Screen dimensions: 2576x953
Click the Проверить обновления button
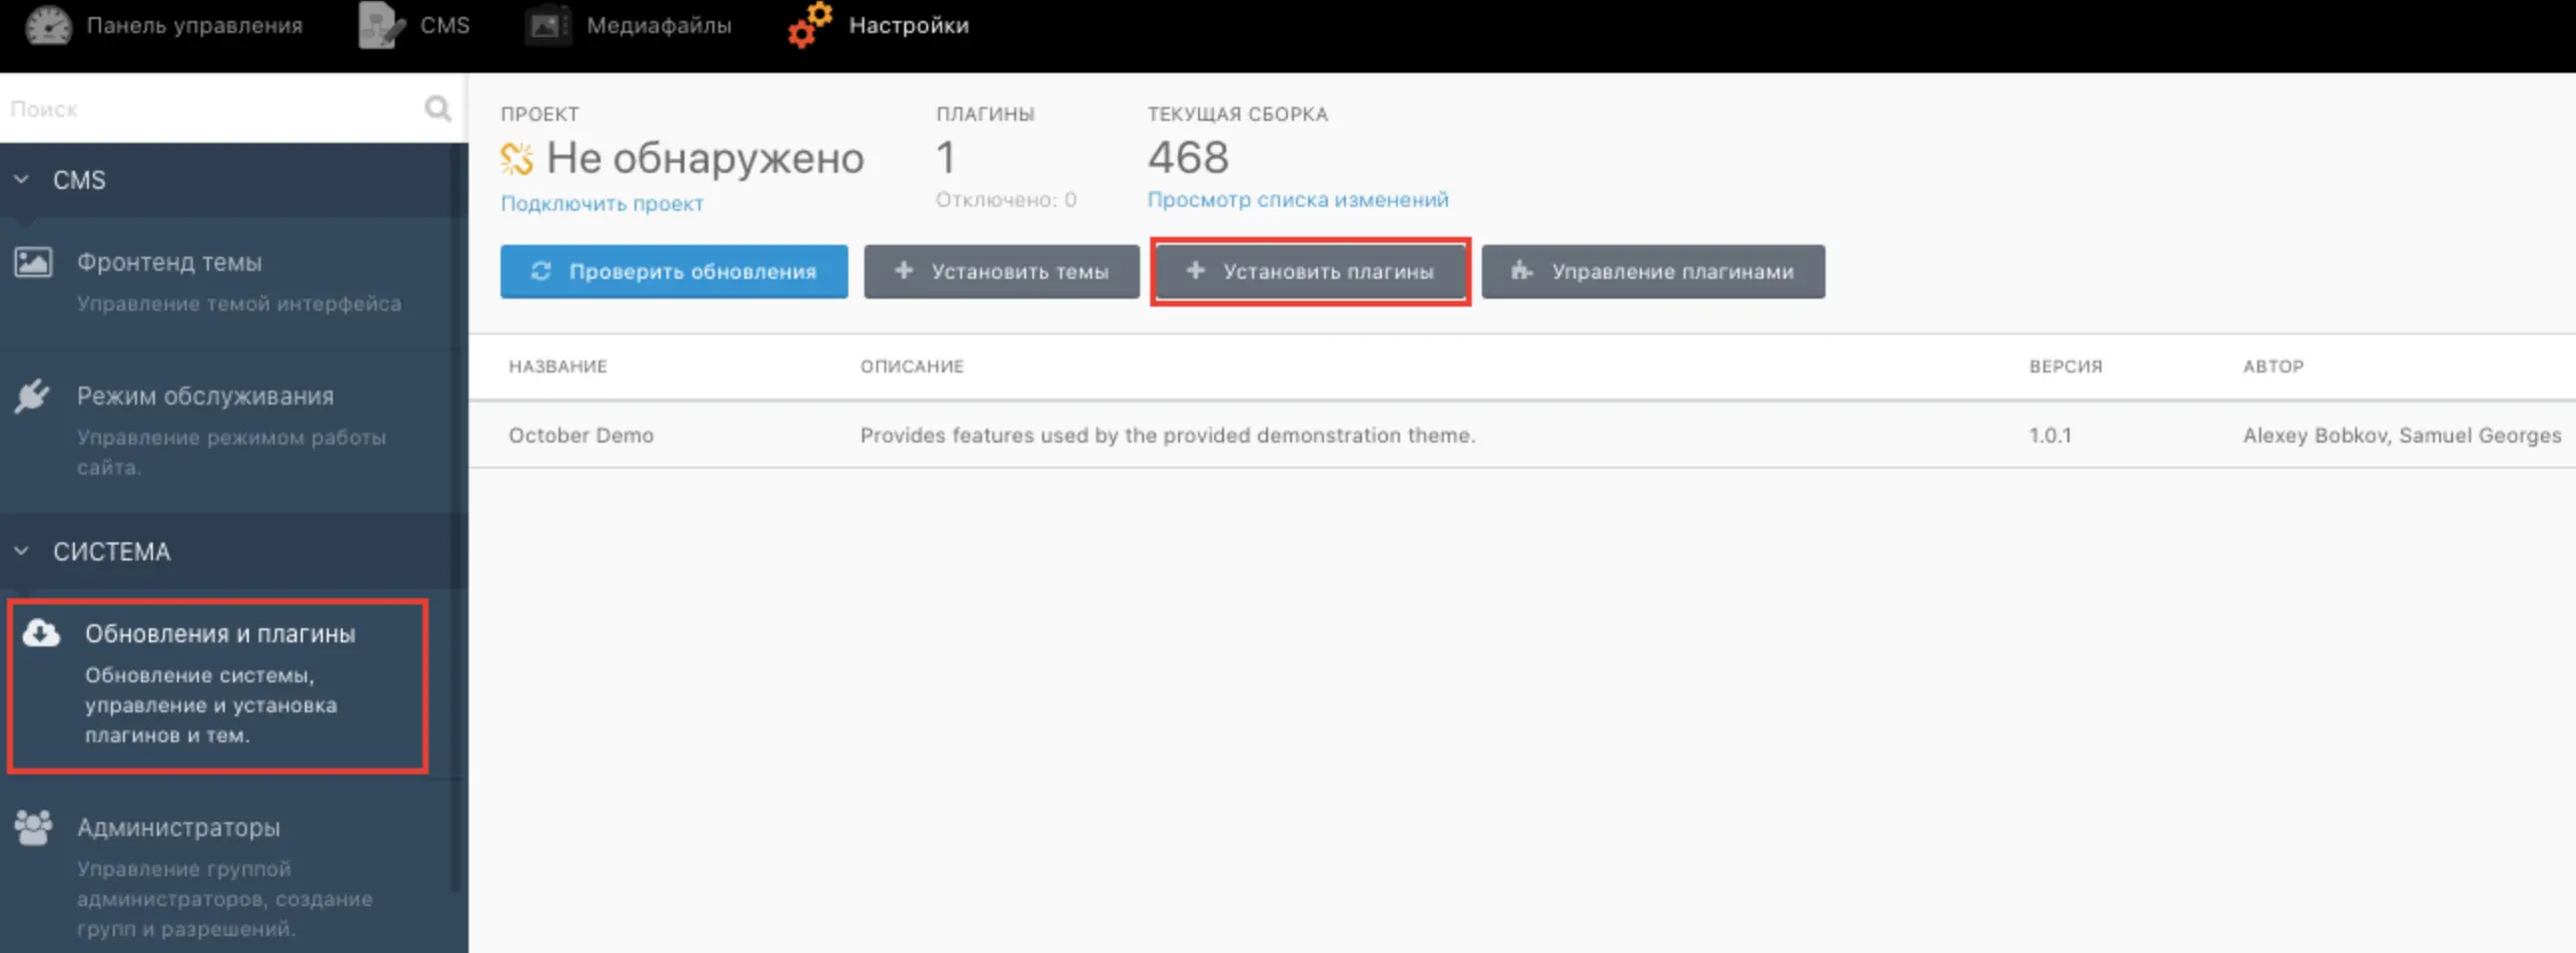click(674, 271)
